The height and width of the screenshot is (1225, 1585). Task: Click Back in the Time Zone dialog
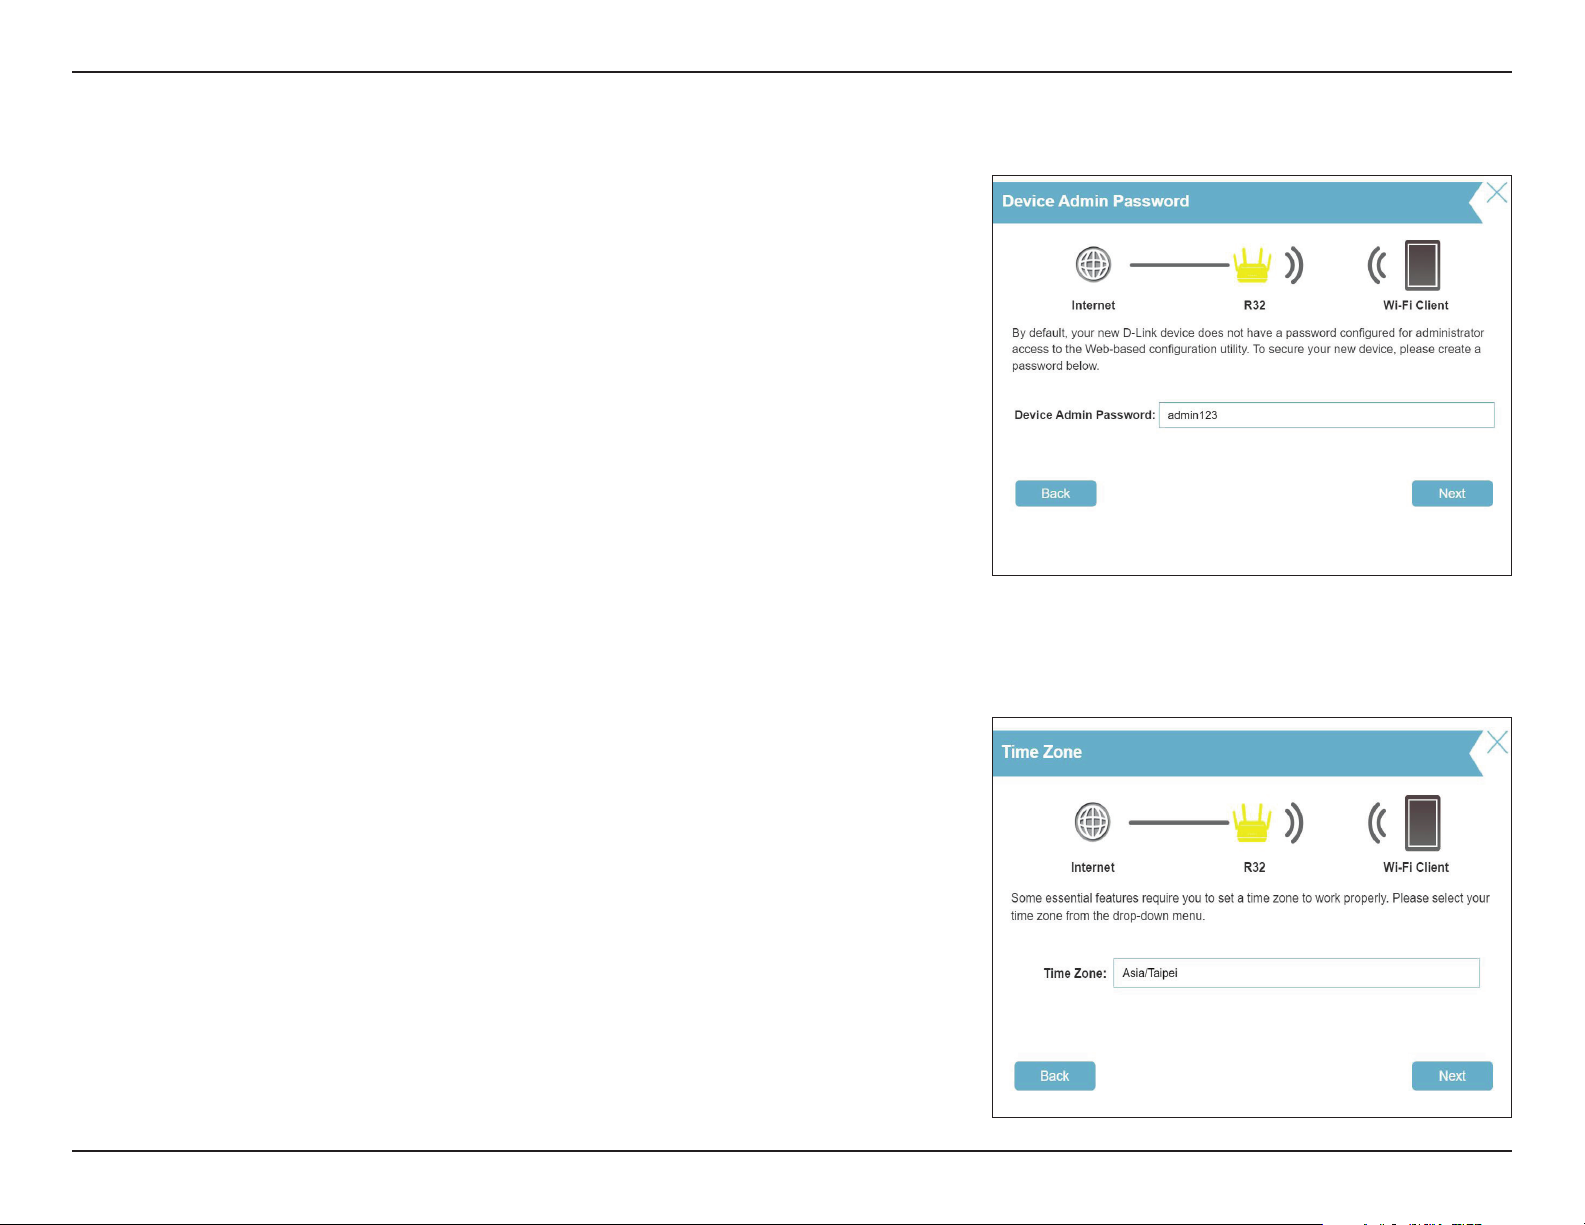coord(1054,1076)
